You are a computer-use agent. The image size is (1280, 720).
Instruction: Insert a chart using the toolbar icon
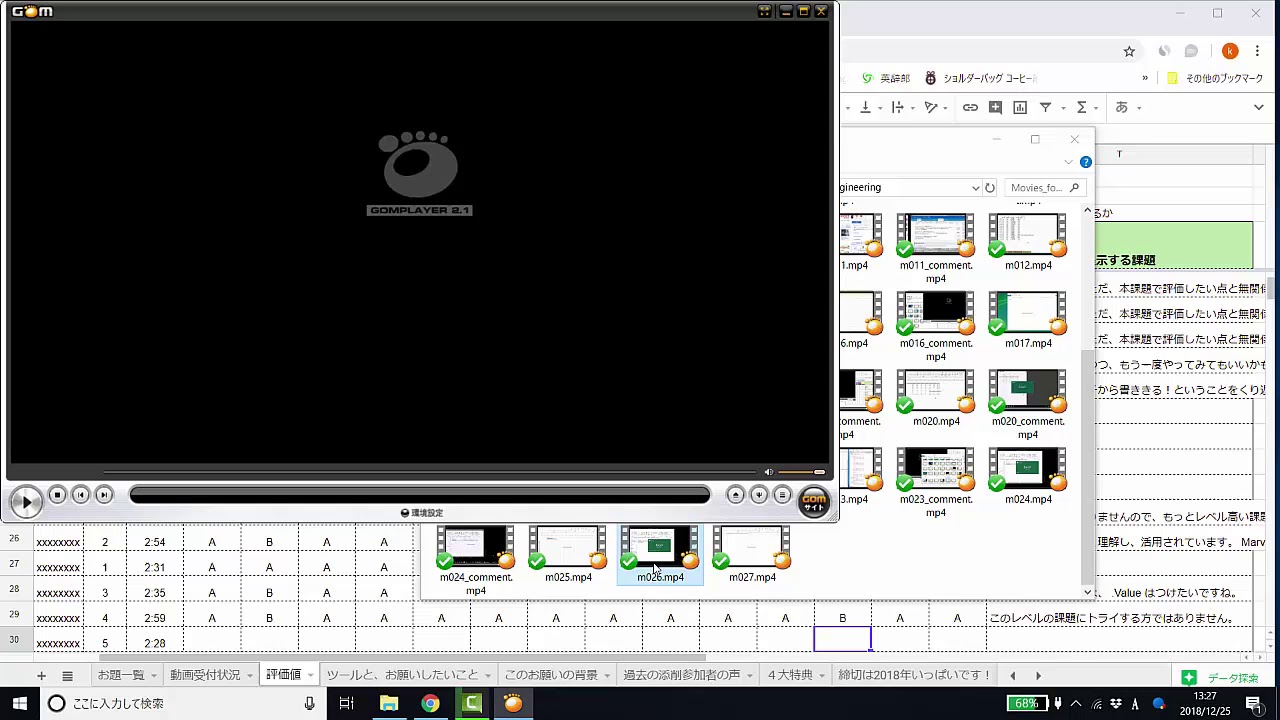pos(1020,107)
